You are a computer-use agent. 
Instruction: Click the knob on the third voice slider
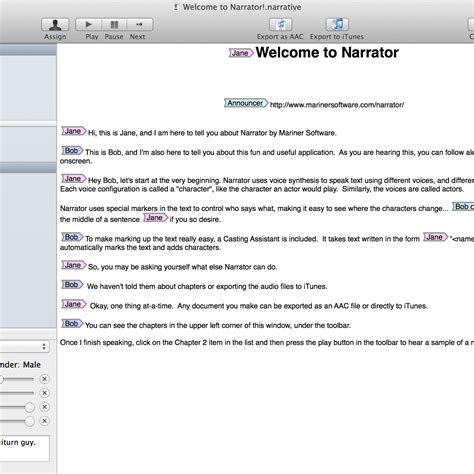(29, 407)
